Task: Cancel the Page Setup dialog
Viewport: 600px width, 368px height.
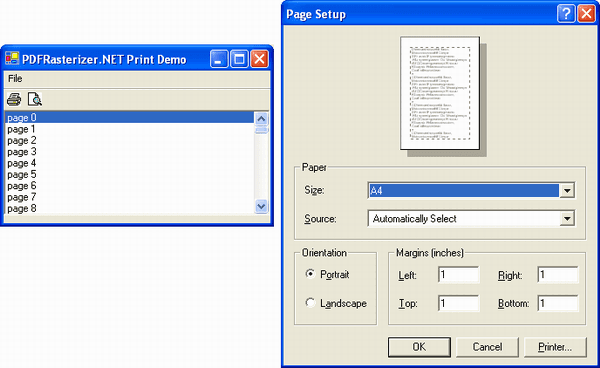Action: pyautogui.click(x=487, y=347)
